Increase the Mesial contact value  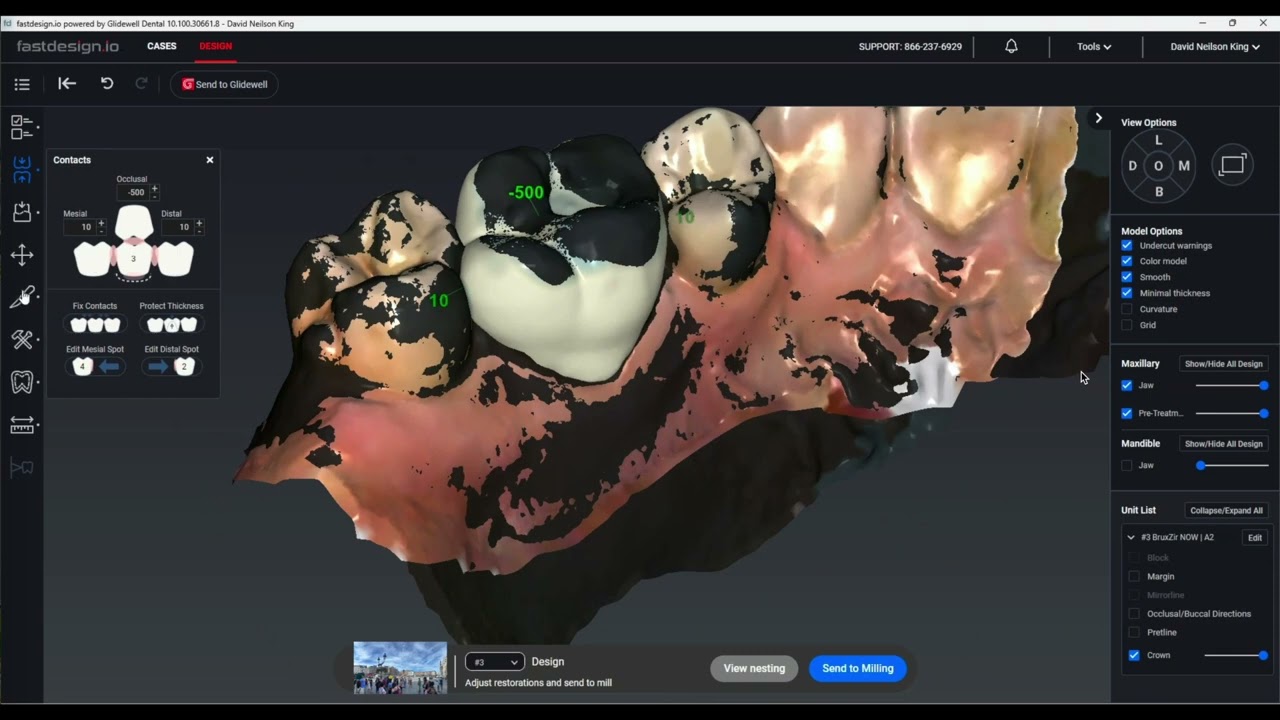pos(101,223)
